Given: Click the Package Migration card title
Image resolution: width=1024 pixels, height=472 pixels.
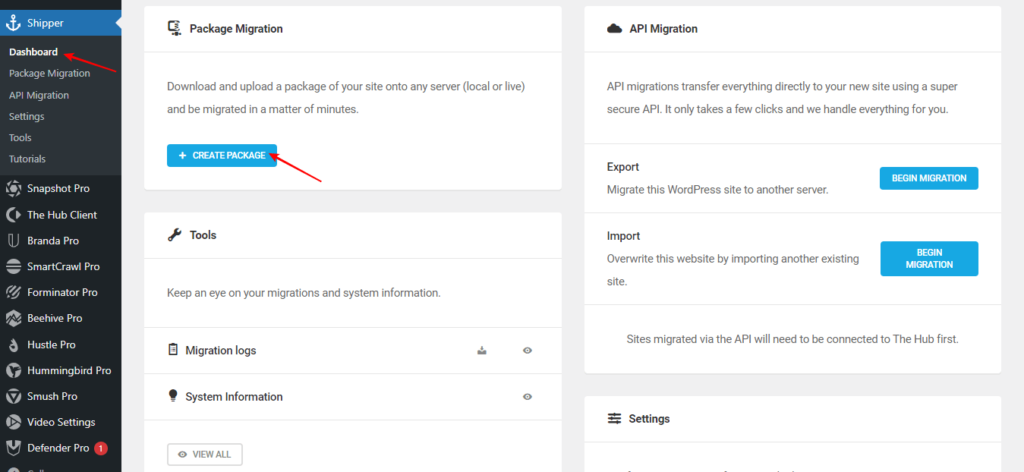Looking at the screenshot, I should pyautogui.click(x=236, y=29).
